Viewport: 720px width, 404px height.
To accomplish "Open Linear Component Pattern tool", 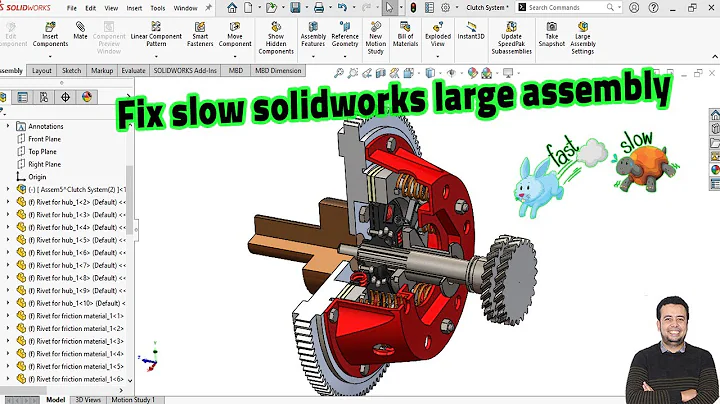I will click(156, 34).
